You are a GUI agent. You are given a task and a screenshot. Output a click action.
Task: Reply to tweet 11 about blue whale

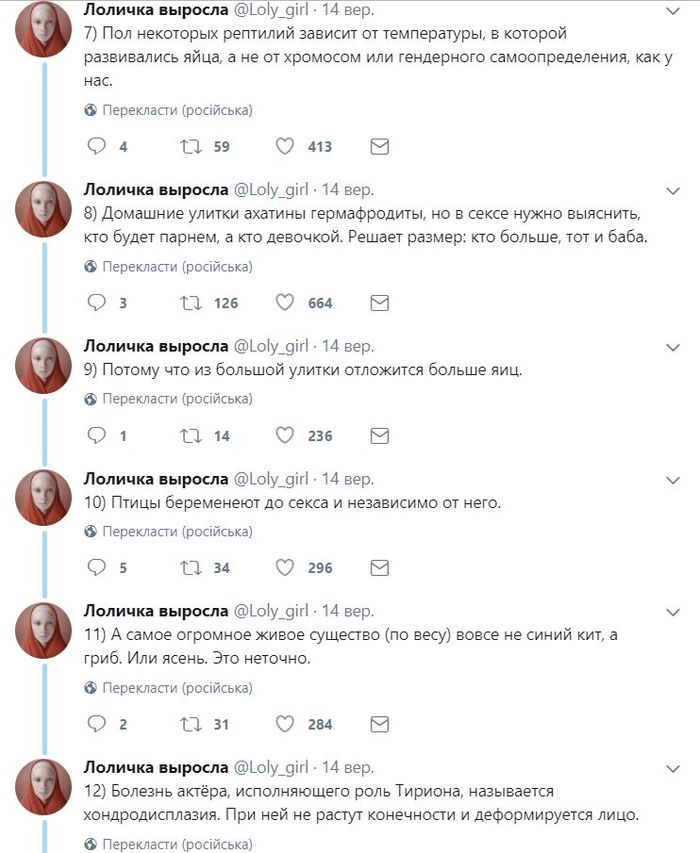pyautogui.click(x=97, y=723)
